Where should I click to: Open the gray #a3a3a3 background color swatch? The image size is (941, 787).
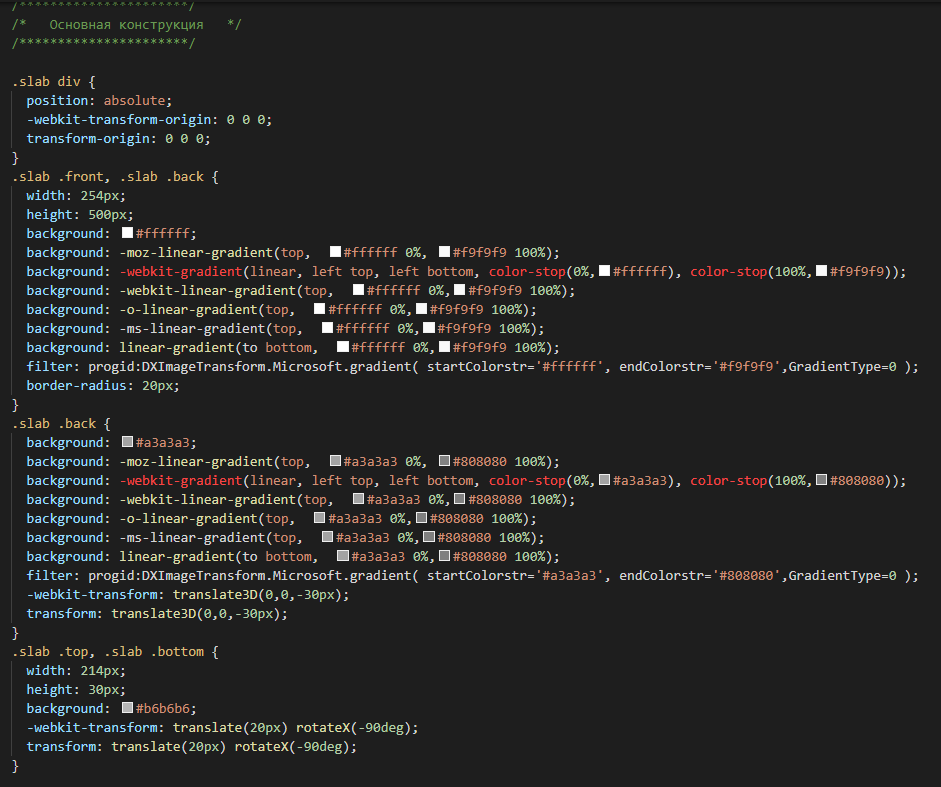coord(127,441)
